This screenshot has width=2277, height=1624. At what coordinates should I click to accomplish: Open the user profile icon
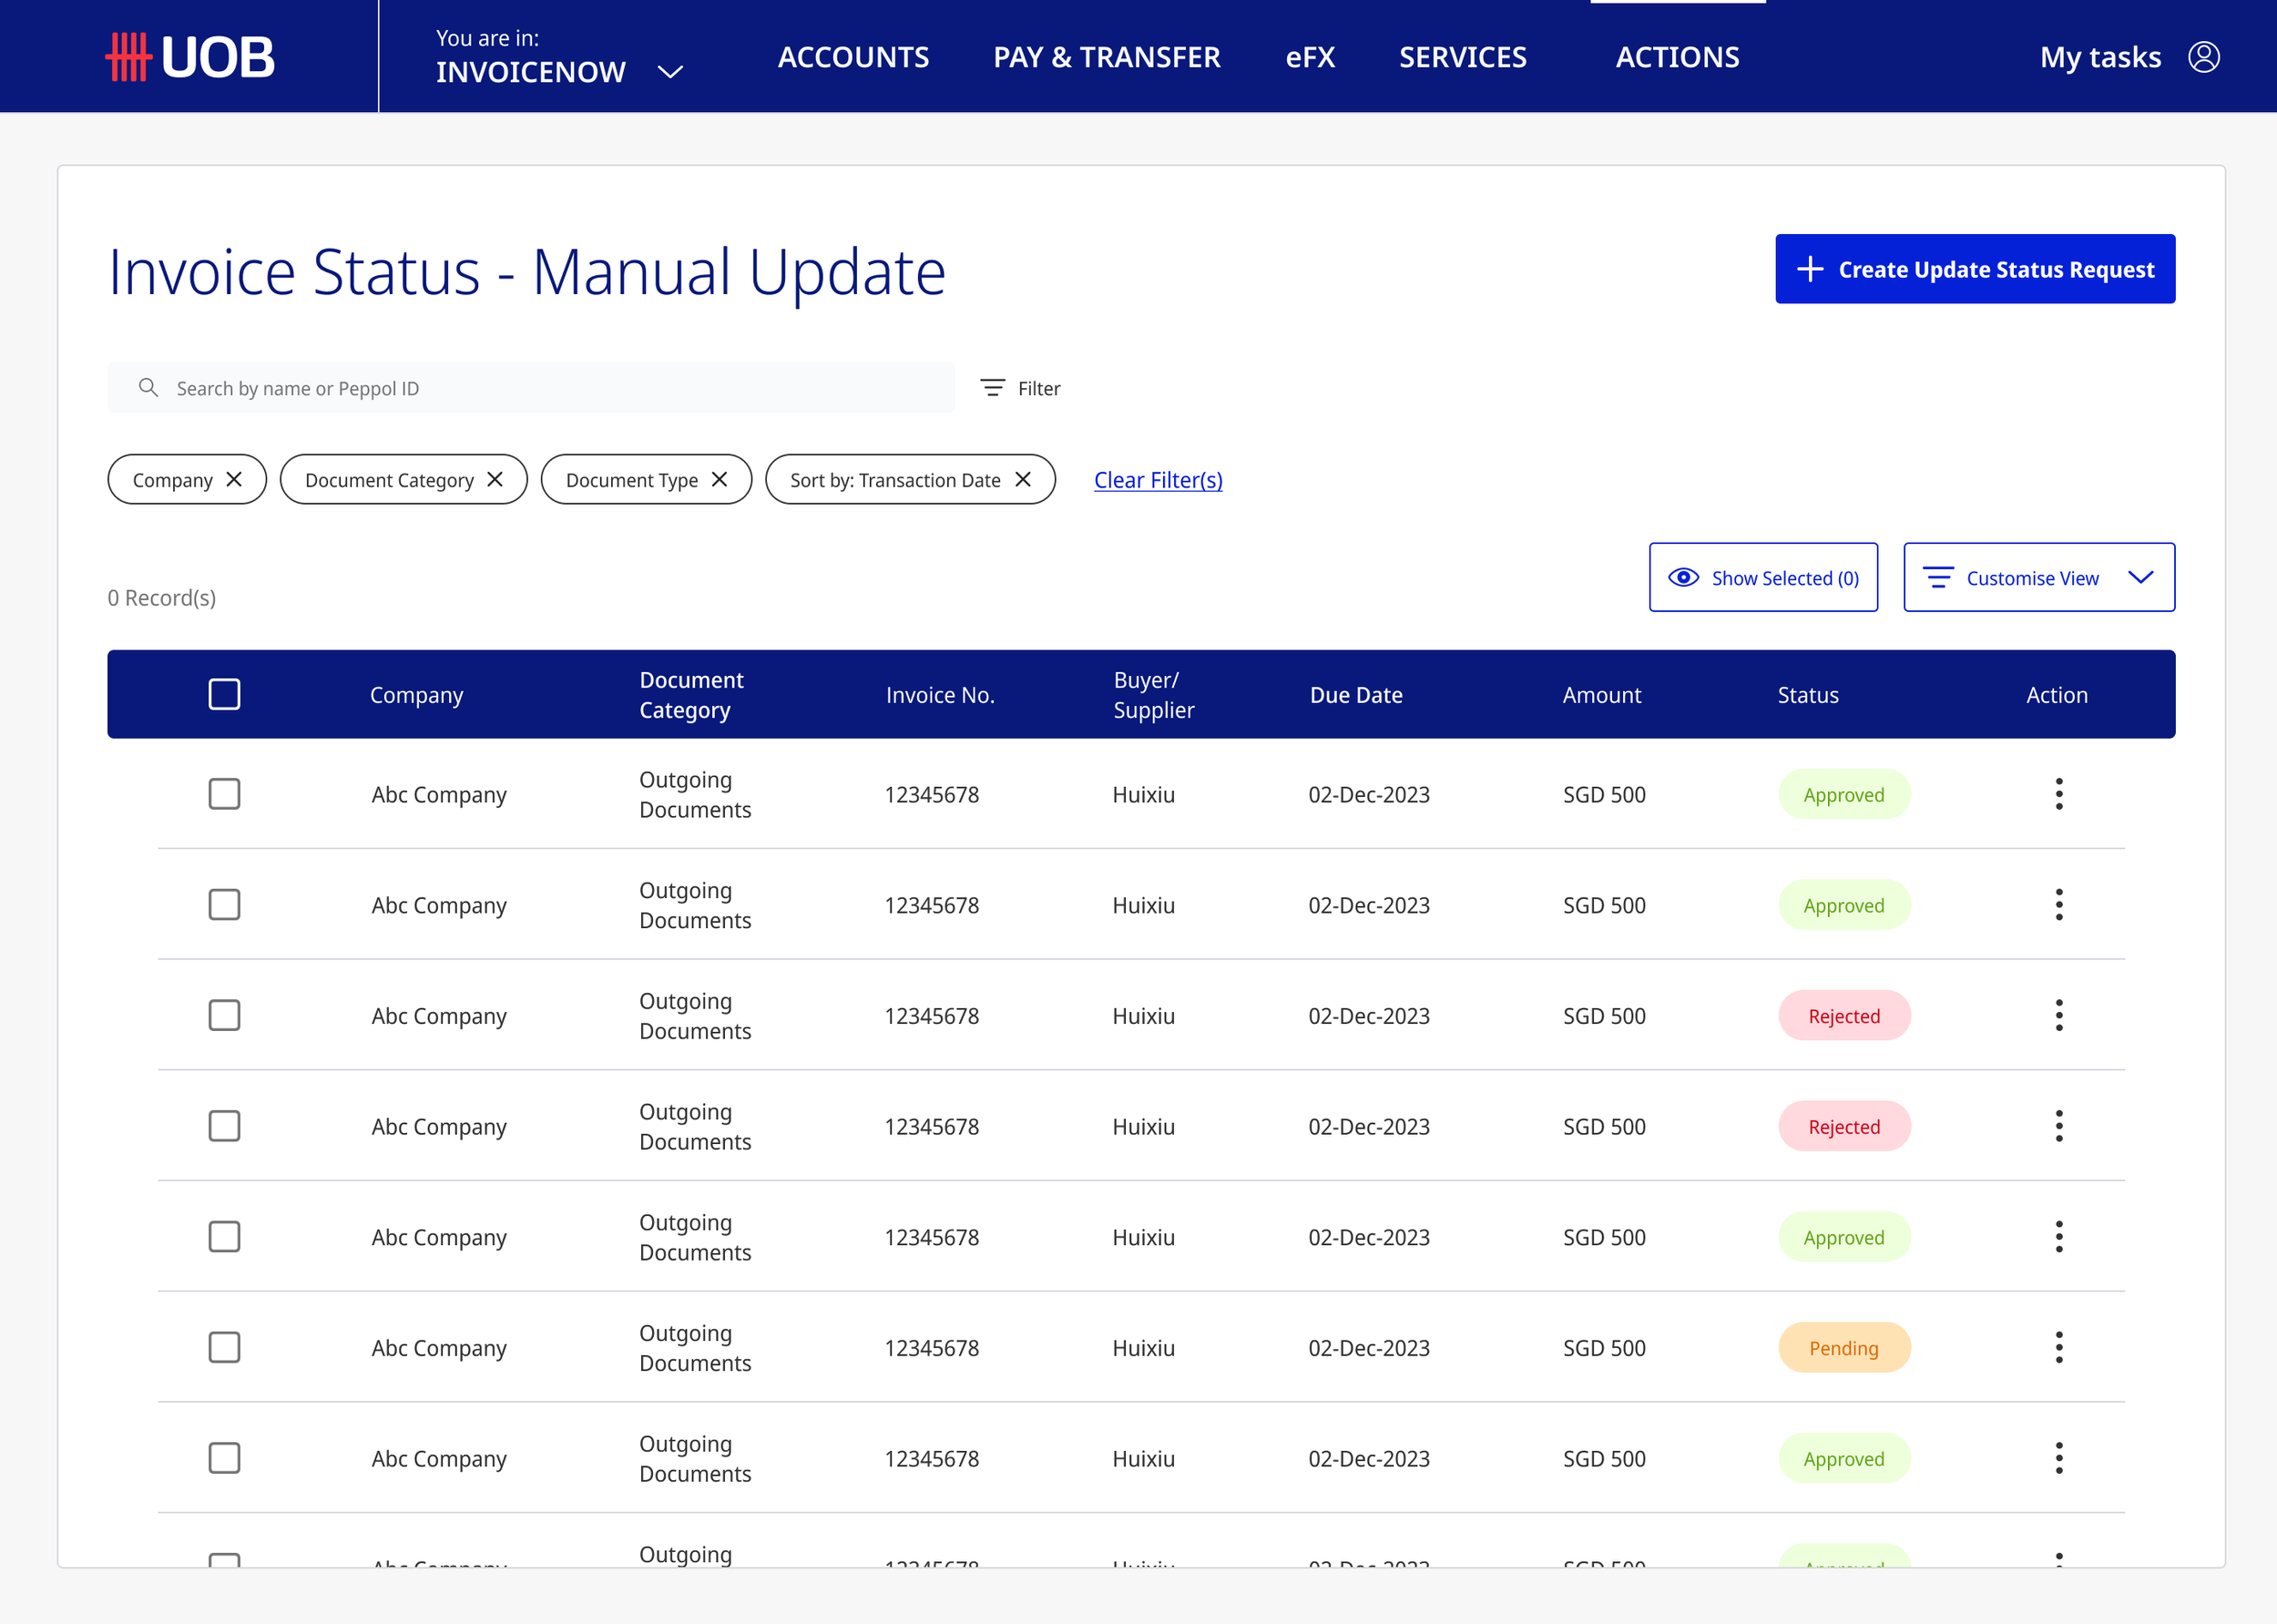click(x=2204, y=57)
